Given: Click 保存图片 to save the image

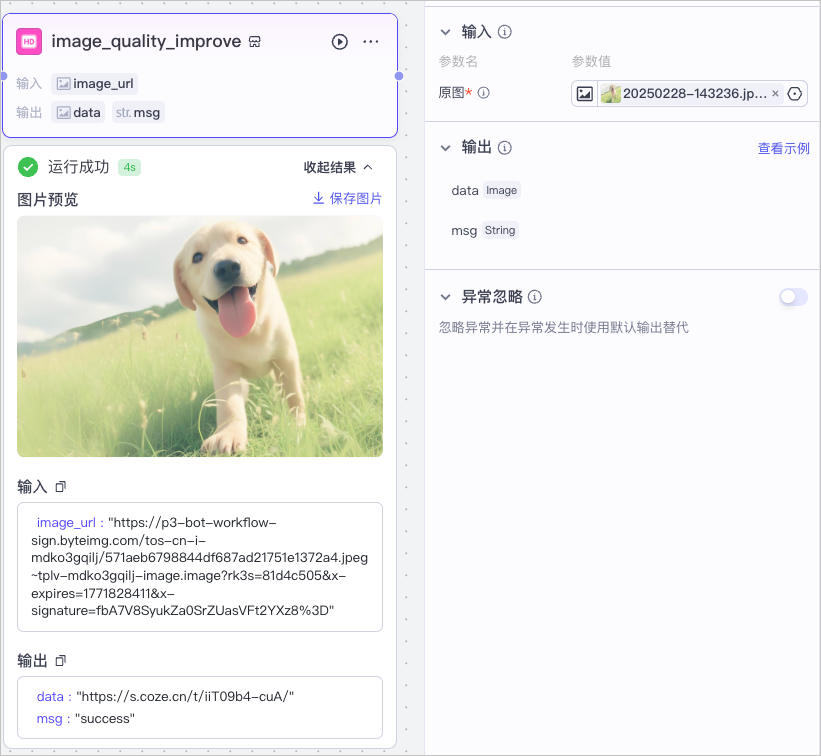Looking at the screenshot, I should click(x=347, y=198).
